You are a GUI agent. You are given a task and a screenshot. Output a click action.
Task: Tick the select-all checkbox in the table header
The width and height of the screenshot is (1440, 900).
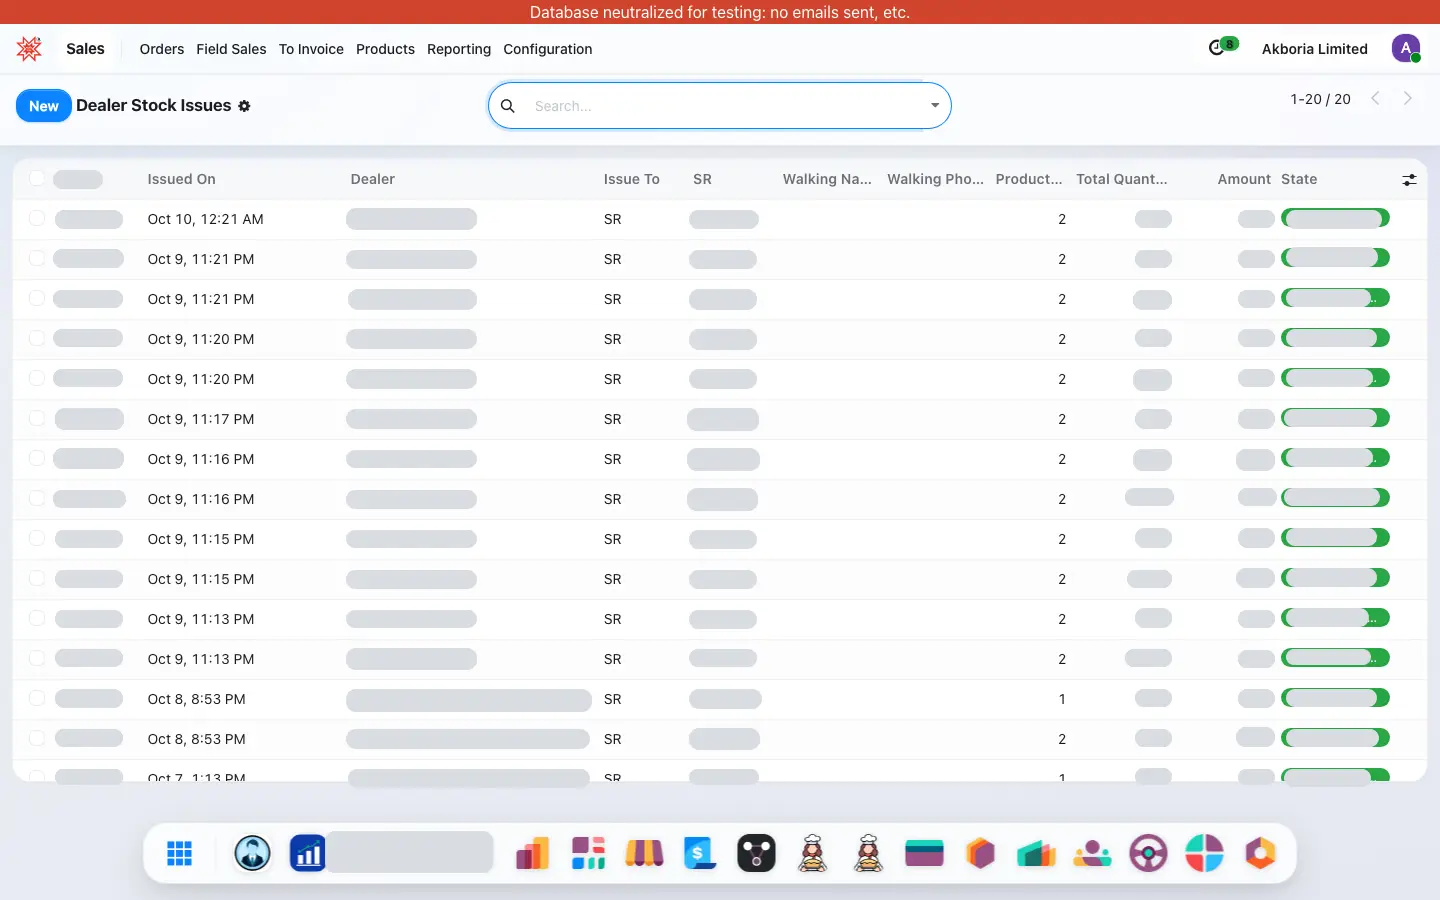tap(37, 178)
